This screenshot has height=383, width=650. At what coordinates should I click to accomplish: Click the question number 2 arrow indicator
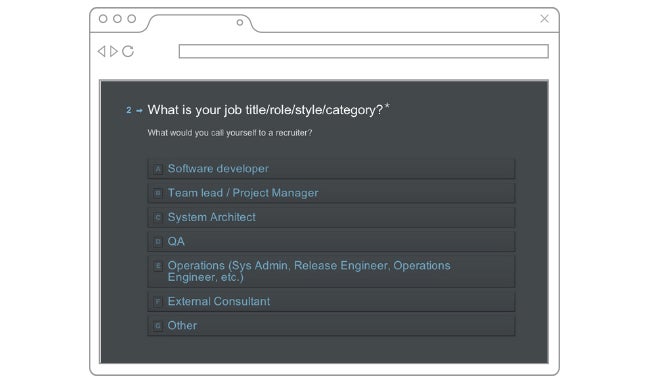point(134,110)
